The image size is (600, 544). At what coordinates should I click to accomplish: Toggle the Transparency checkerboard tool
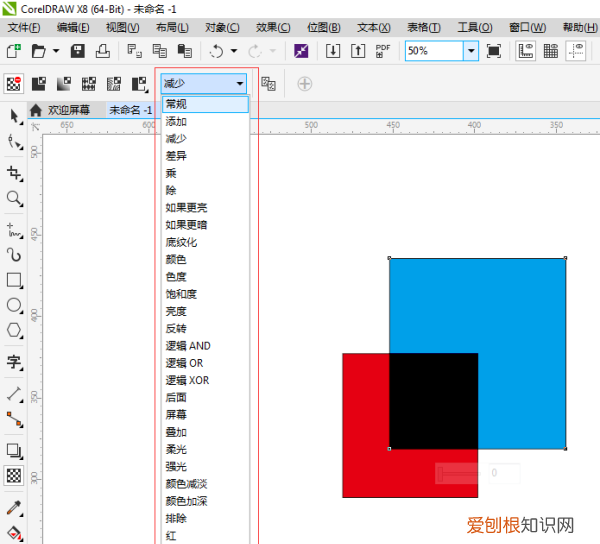(14, 476)
